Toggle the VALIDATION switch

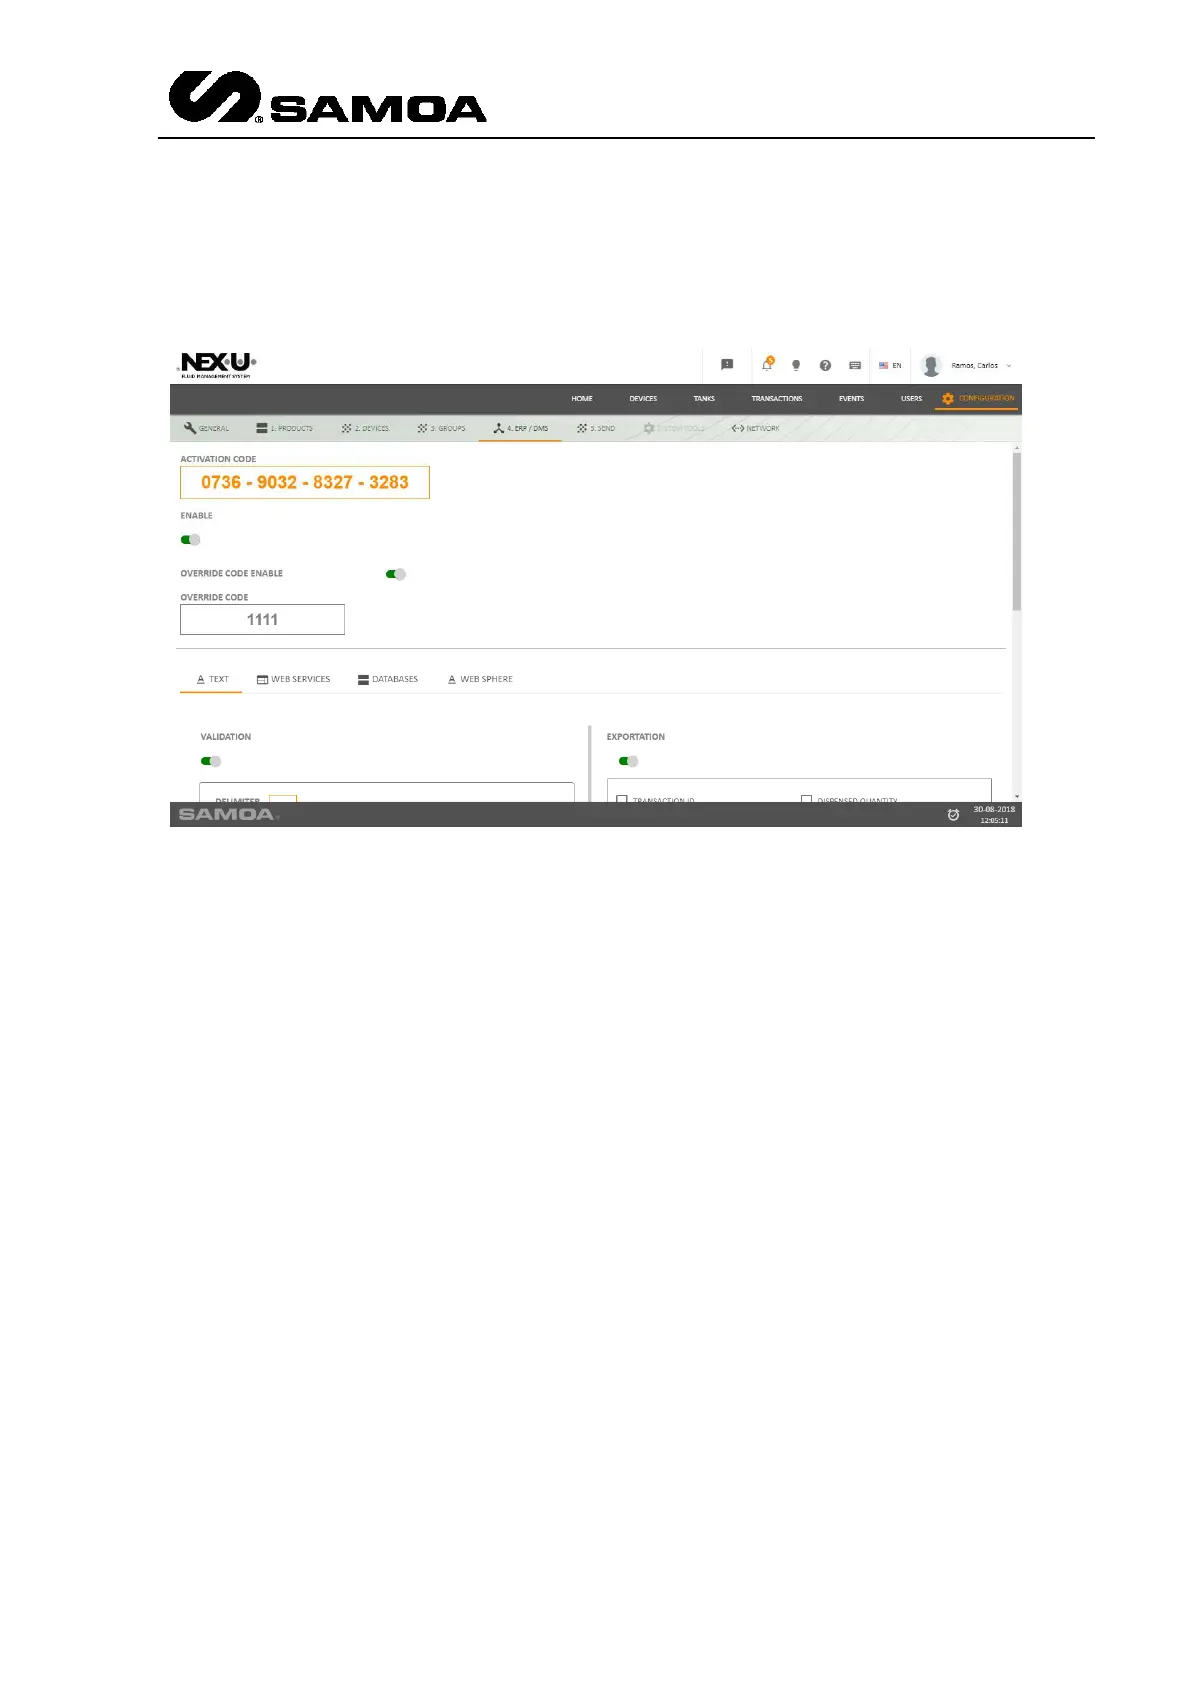point(211,761)
